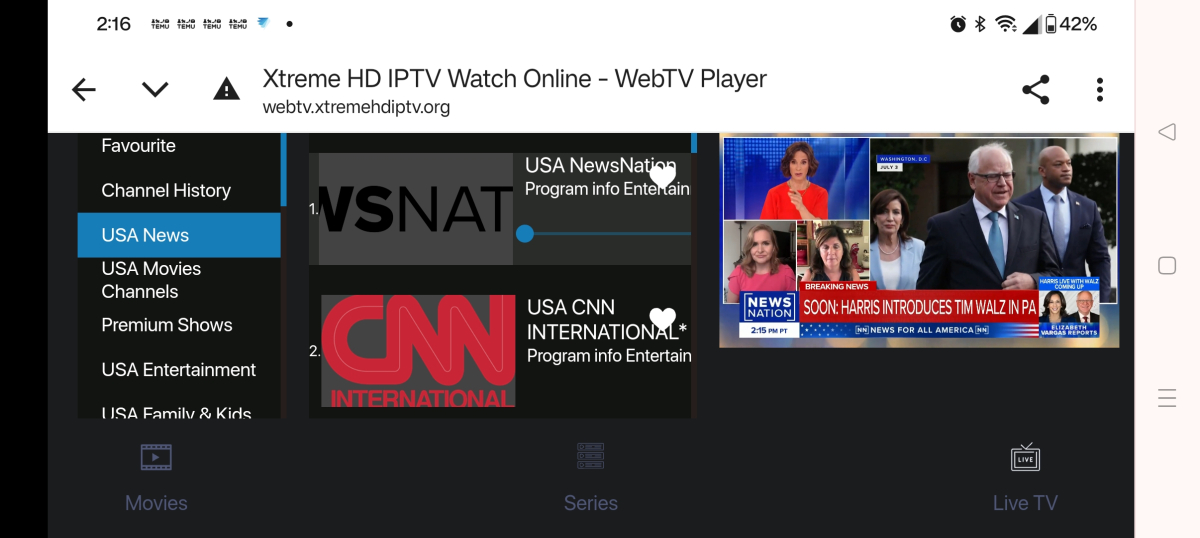Open Movies section icon
The image size is (1200, 538).
pyautogui.click(x=156, y=457)
